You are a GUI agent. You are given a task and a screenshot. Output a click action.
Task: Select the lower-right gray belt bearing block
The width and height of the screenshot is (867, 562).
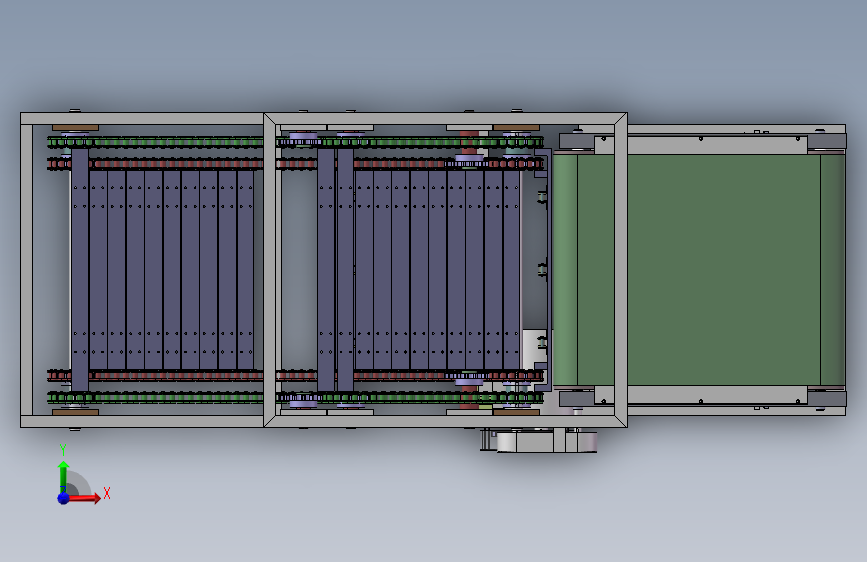pos(827,398)
